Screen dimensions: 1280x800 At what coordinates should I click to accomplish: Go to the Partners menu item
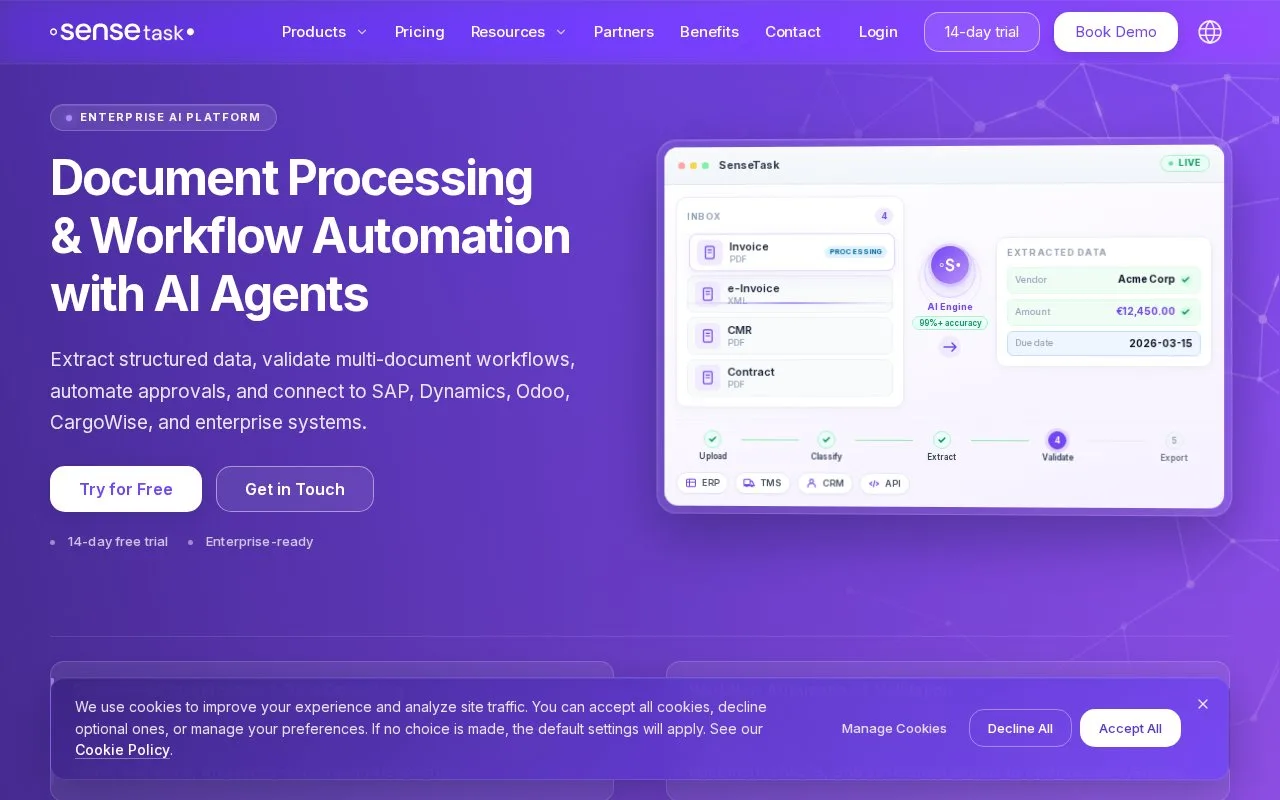tap(624, 32)
